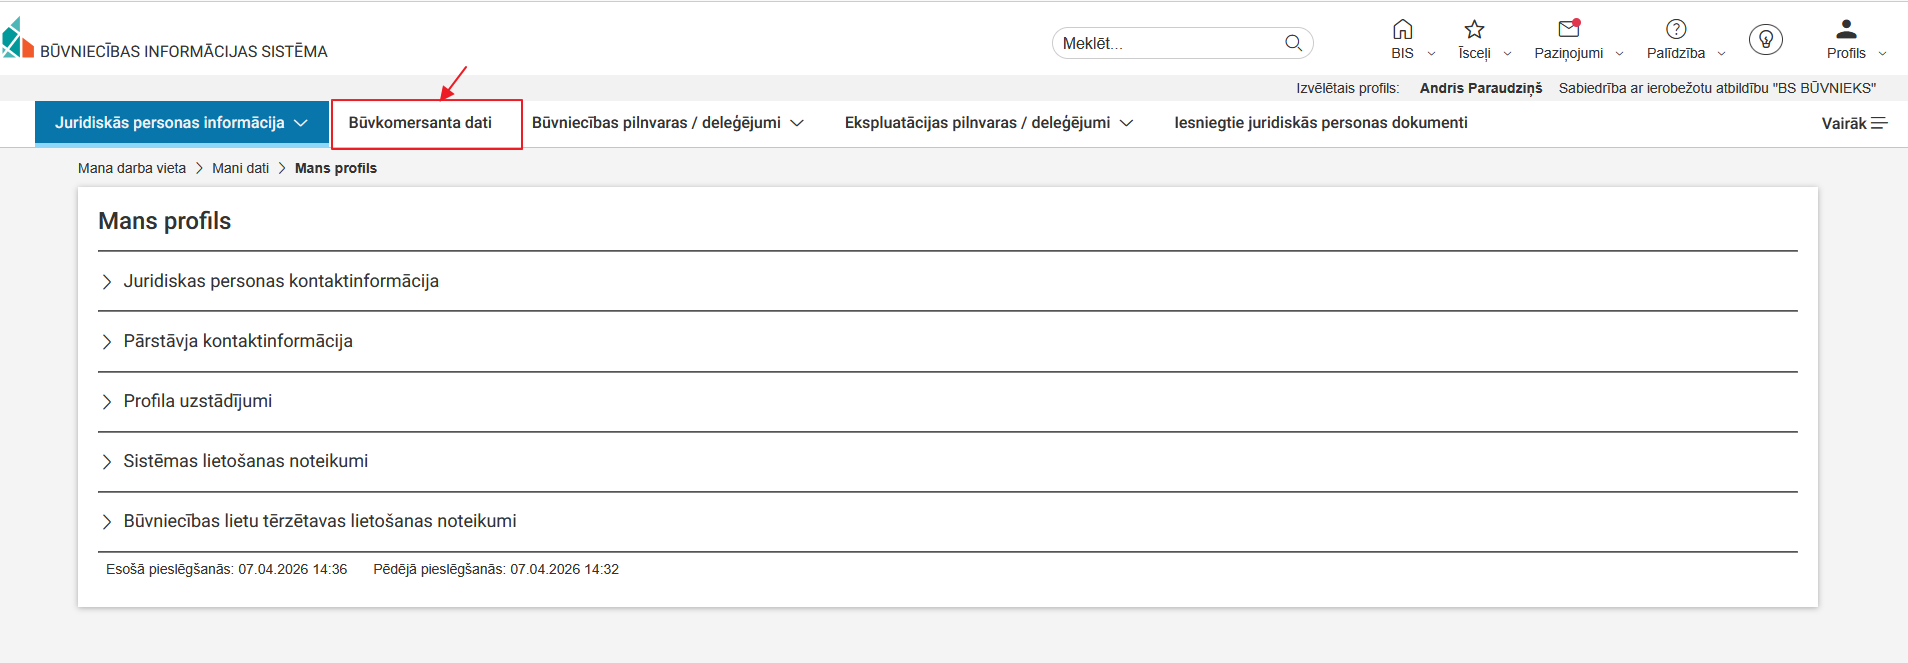
Task: Expand Sistēmas lietošanas noteikumi section
Action: 245,461
